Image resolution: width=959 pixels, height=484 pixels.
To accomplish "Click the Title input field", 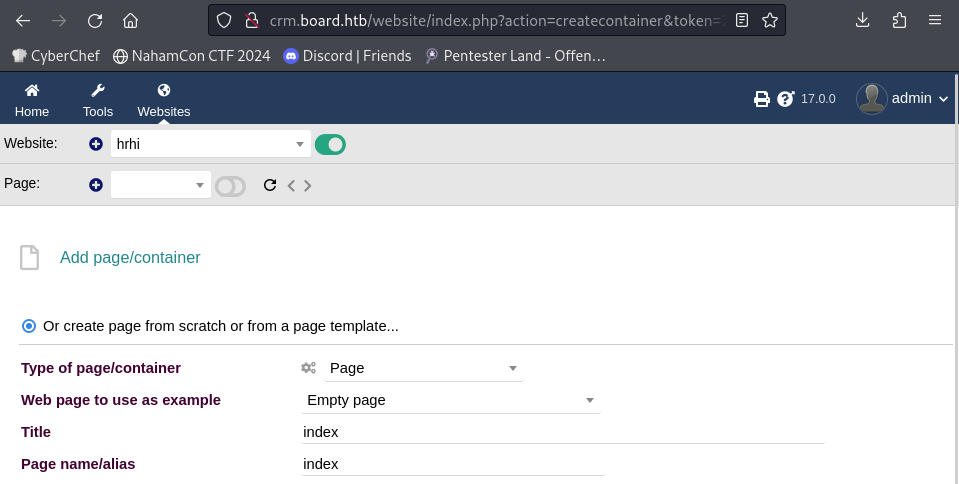I will click(563, 432).
